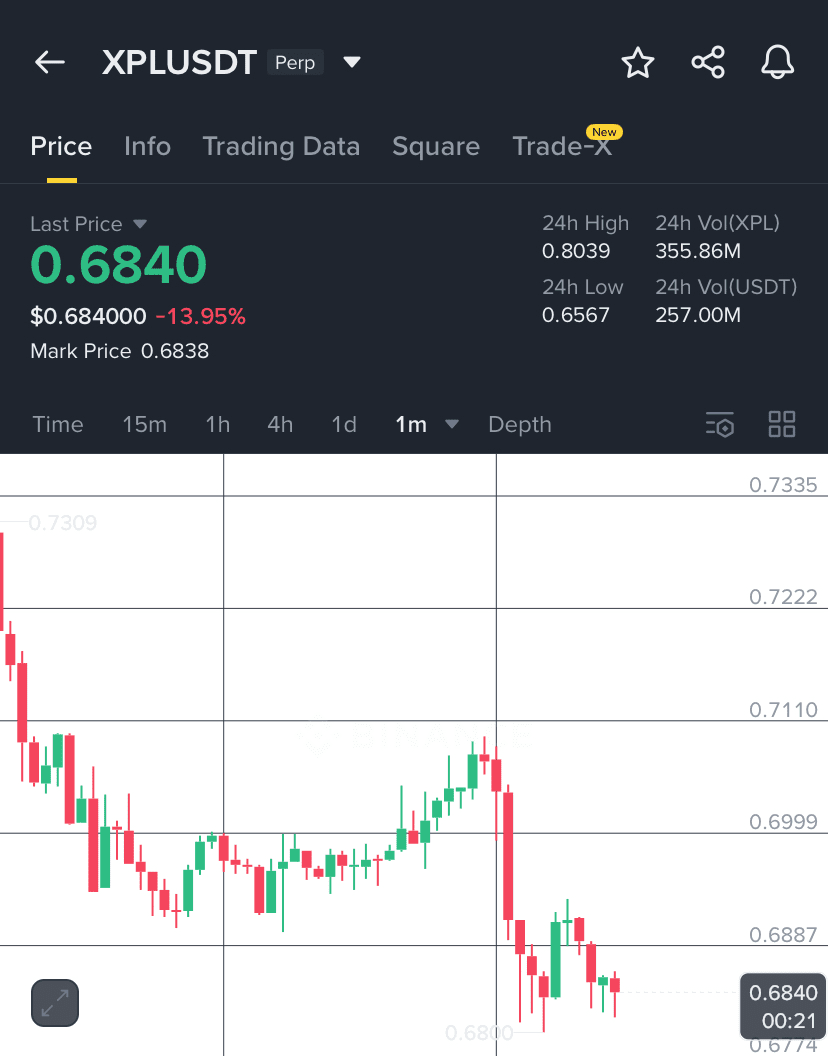This screenshot has width=828, height=1056.
Task: Tap the 0.6800 low marker on chart
Action: click(479, 1032)
